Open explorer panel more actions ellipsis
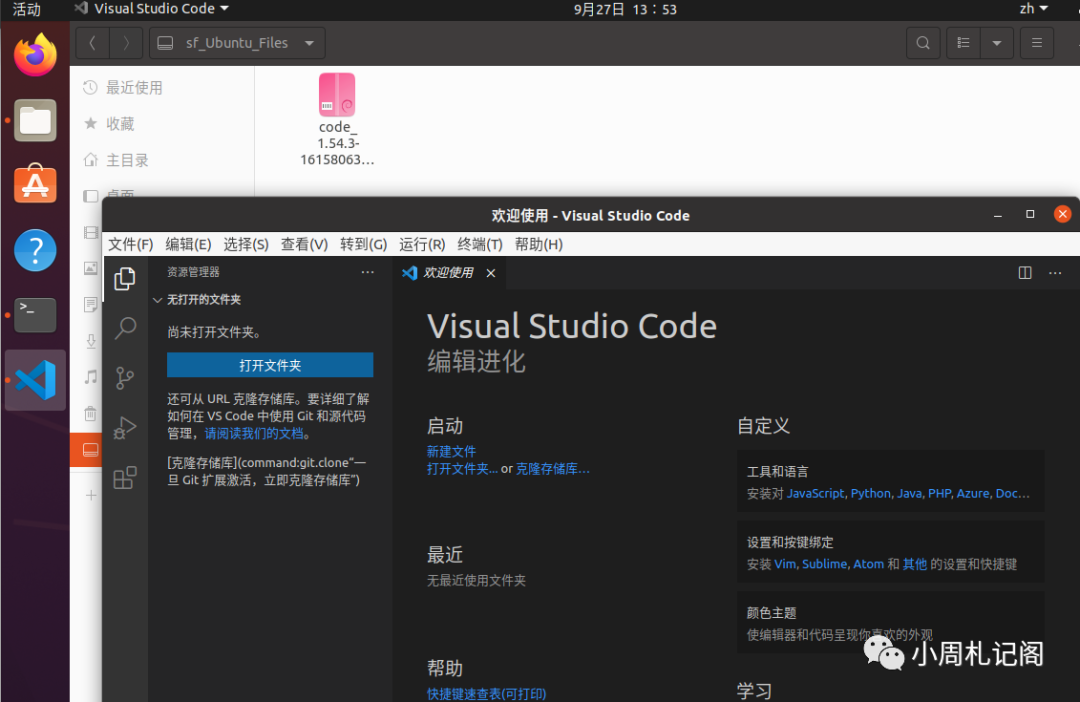The image size is (1080, 702). (x=368, y=272)
